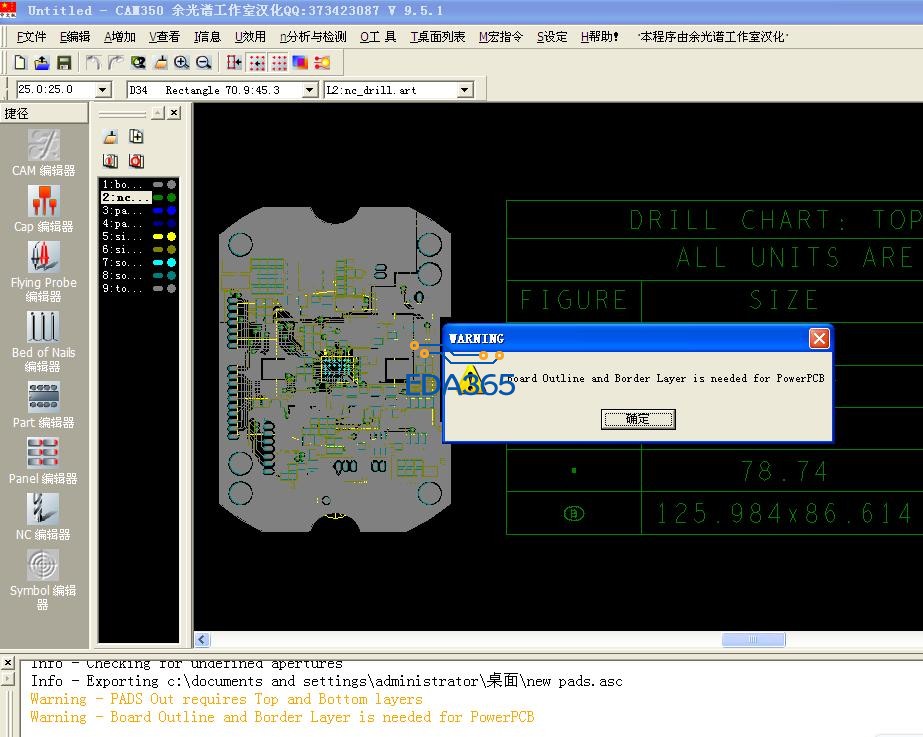Select layer 1:bo... in layer list
Screen dimensions: 923x737
(122, 184)
